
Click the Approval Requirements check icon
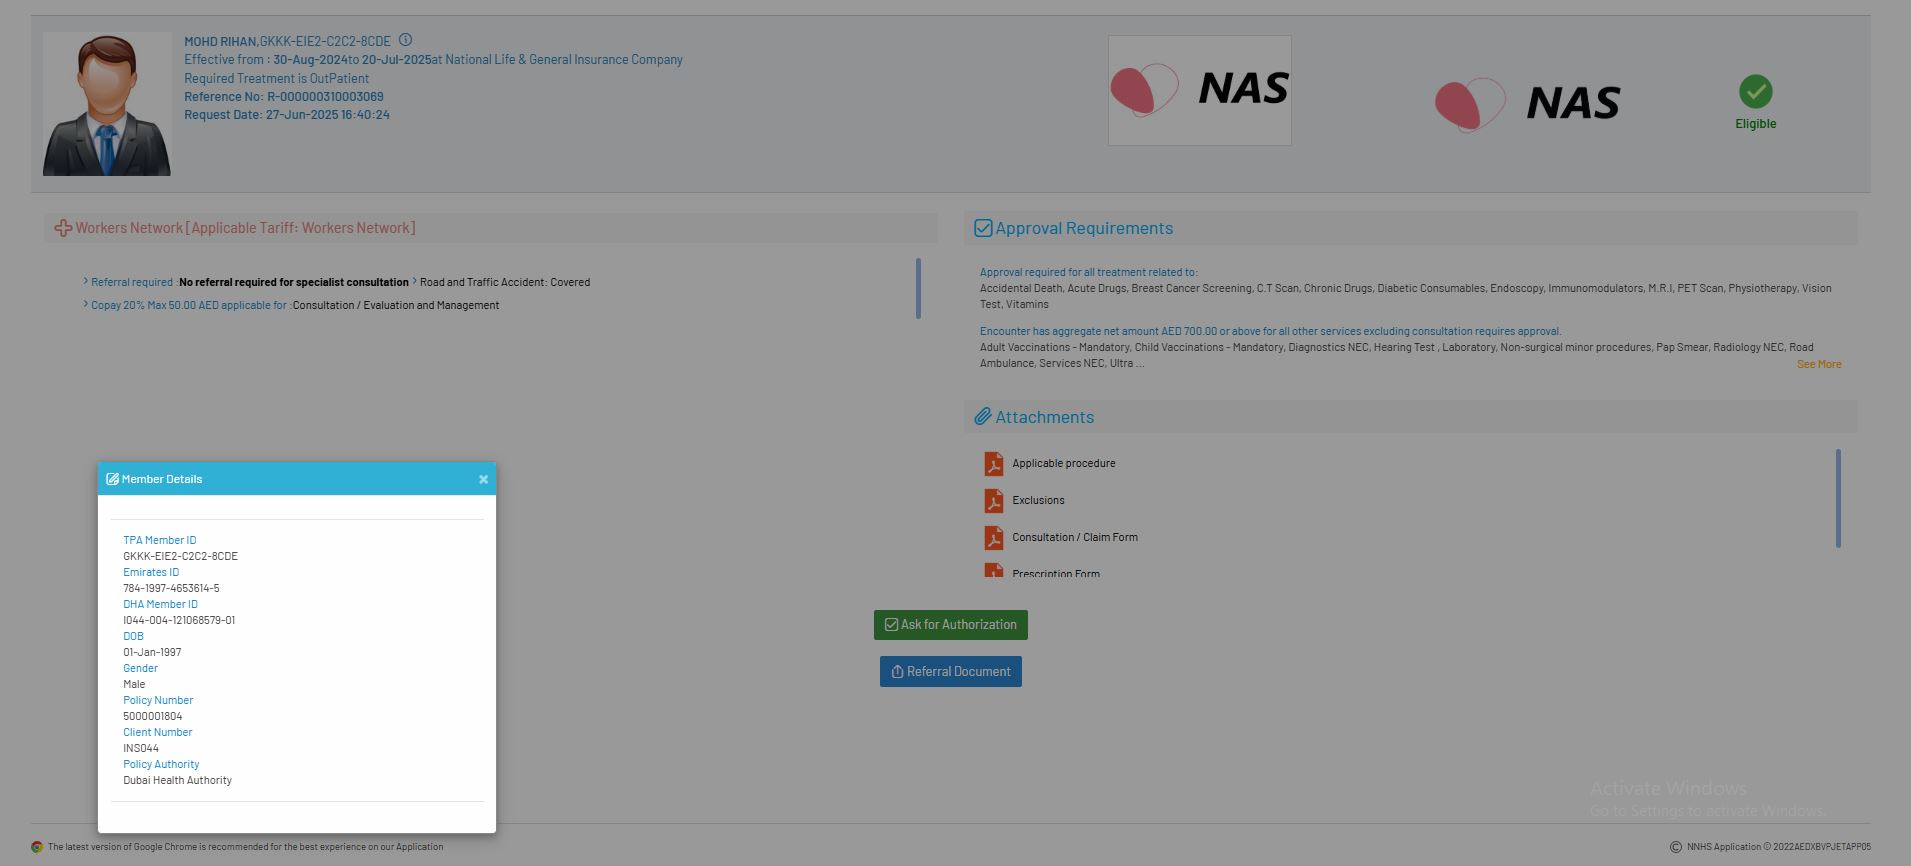coord(982,229)
